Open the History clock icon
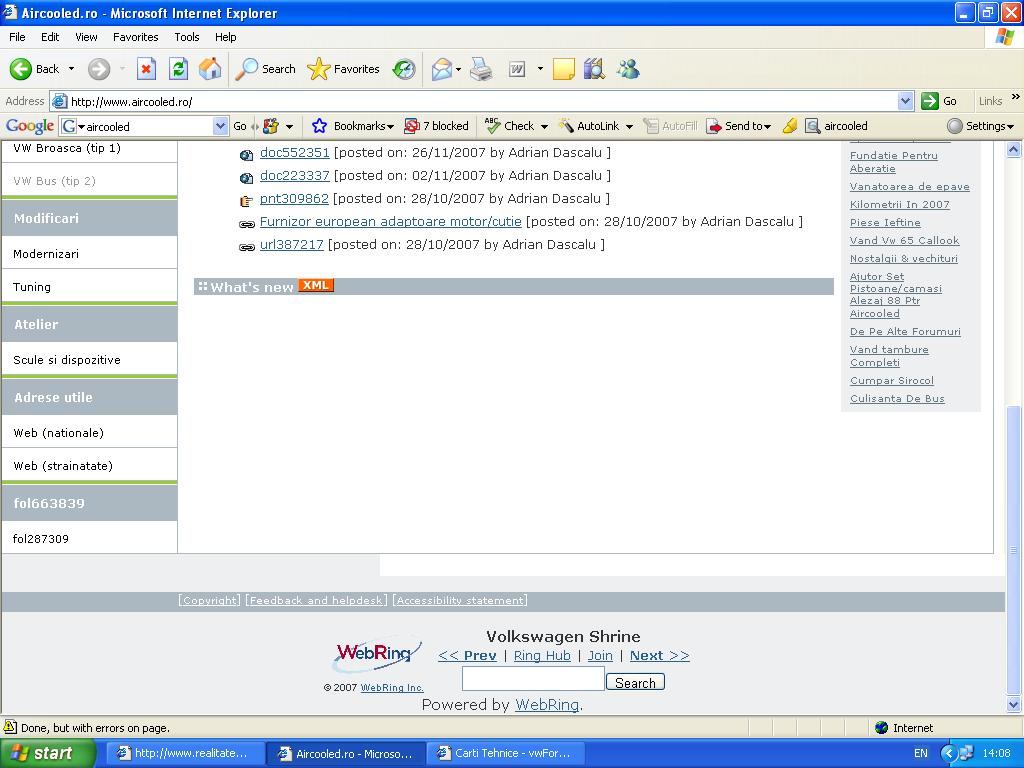The image size is (1024, 768). tap(404, 69)
